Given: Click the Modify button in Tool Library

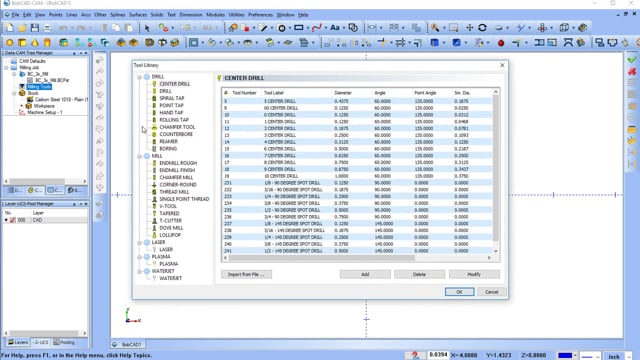Looking at the screenshot, I should [x=474, y=274].
